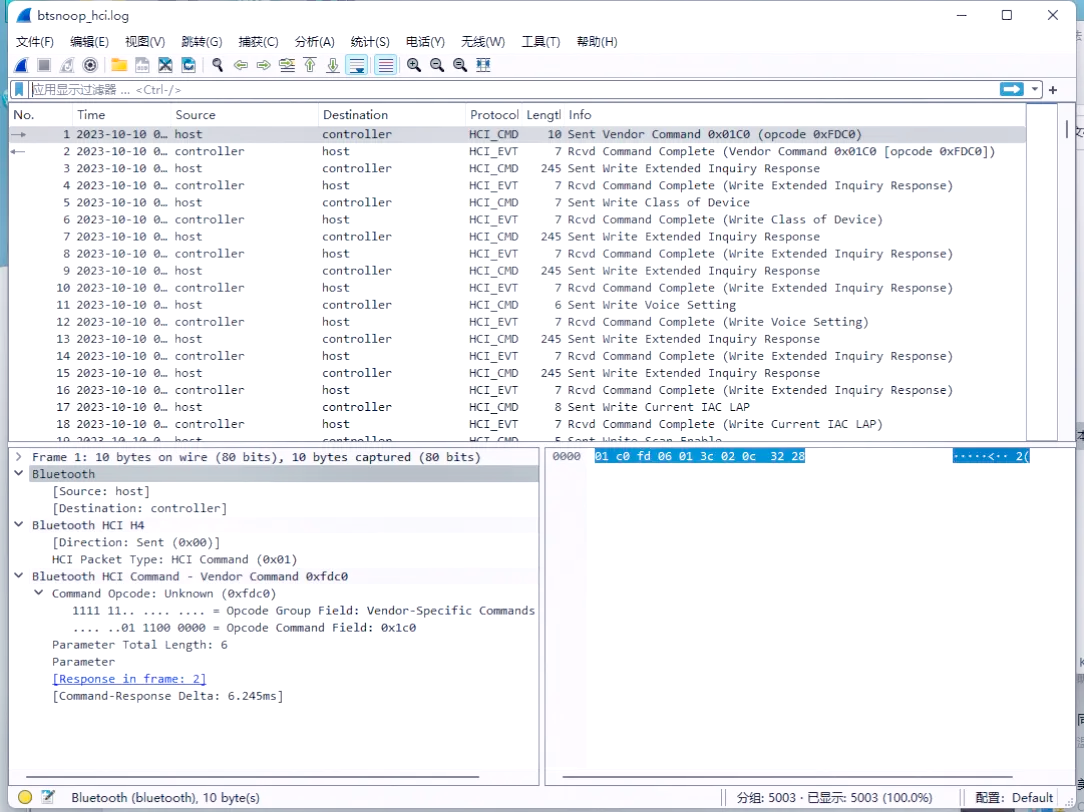Jump to last packet icon

click(x=333, y=65)
